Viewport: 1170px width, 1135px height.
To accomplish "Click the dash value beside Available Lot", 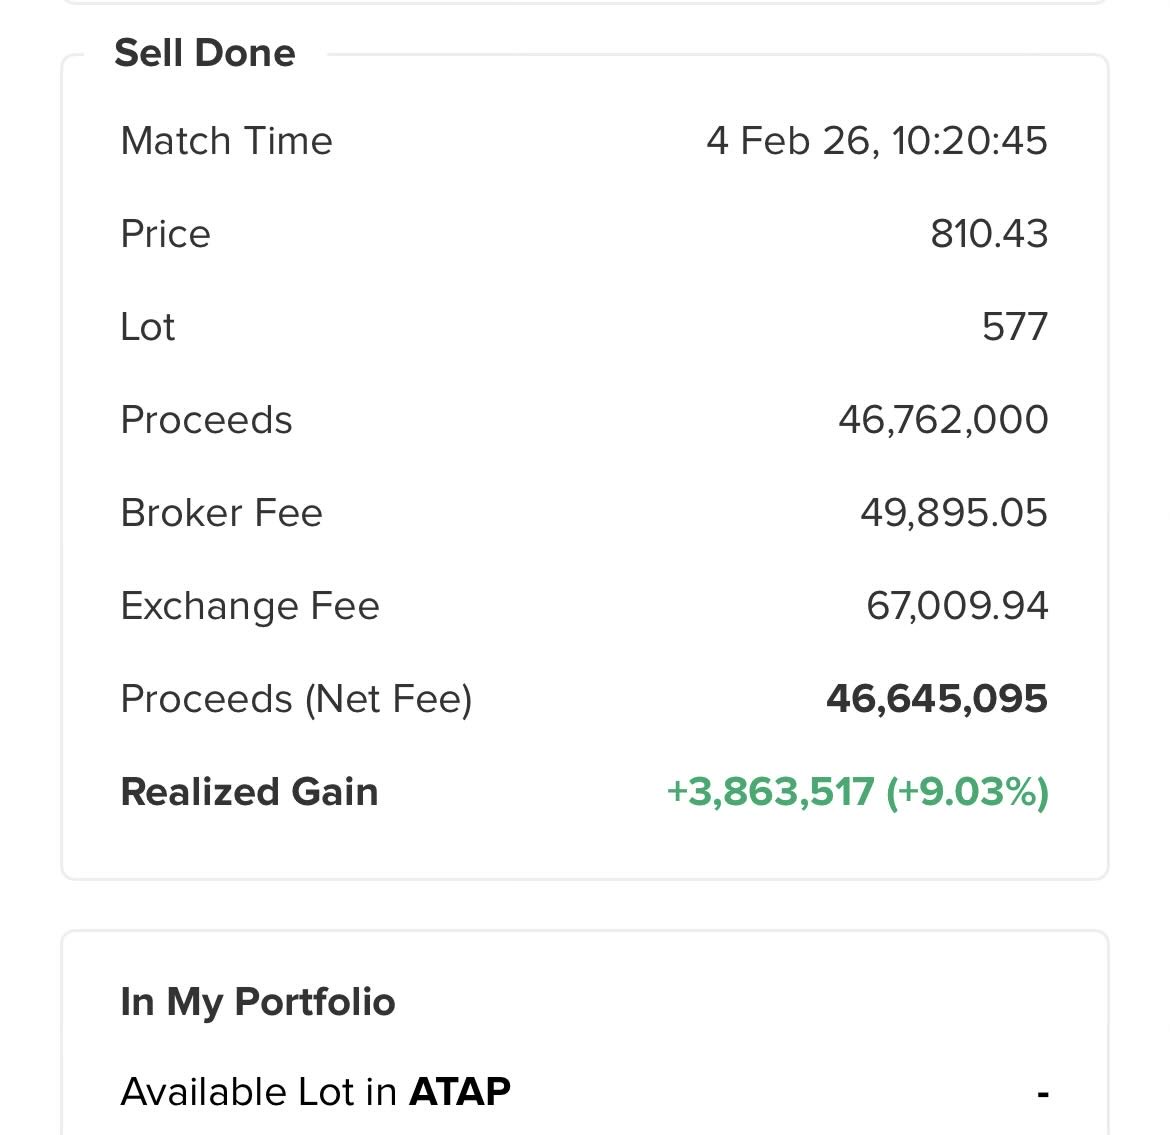I will [x=1042, y=1094].
